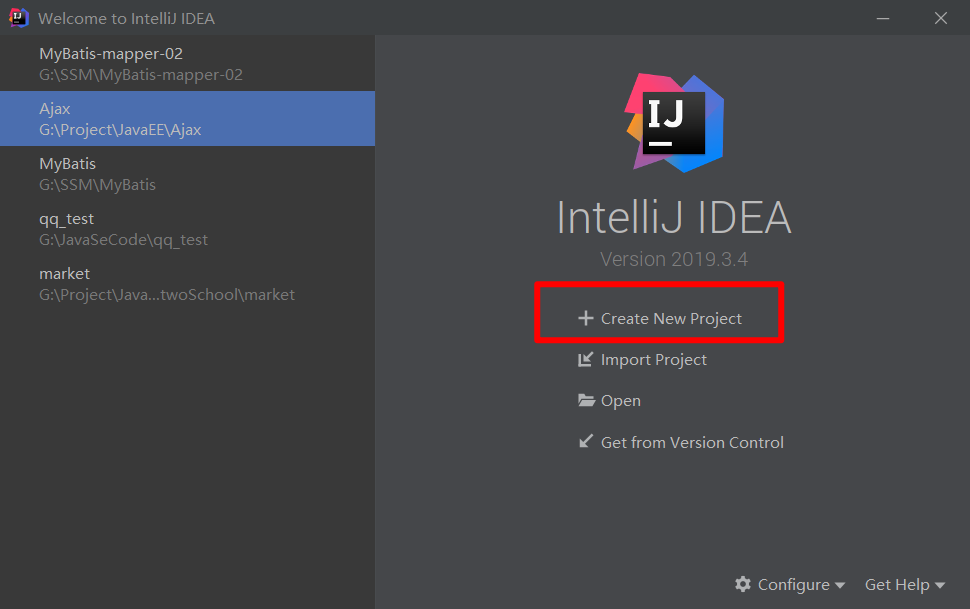The image size is (970, 609).
Task: Click the Import Project arrow icon
Action: pos(586,360)
